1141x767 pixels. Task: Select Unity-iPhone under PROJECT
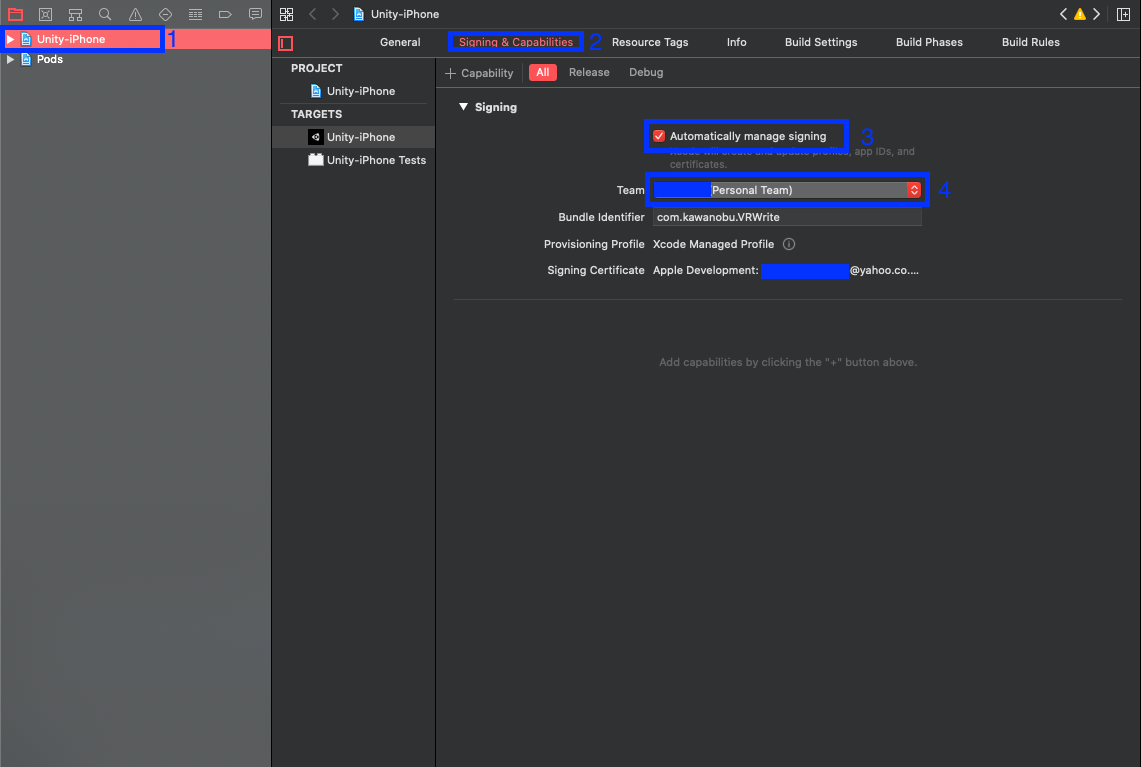(354, 91)
